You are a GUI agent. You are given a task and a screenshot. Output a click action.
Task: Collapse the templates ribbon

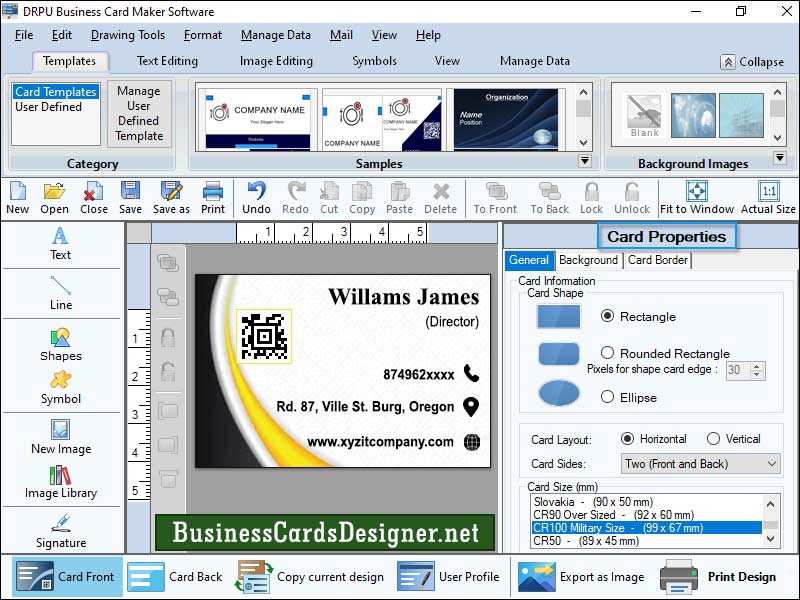(x=750, y=61)
